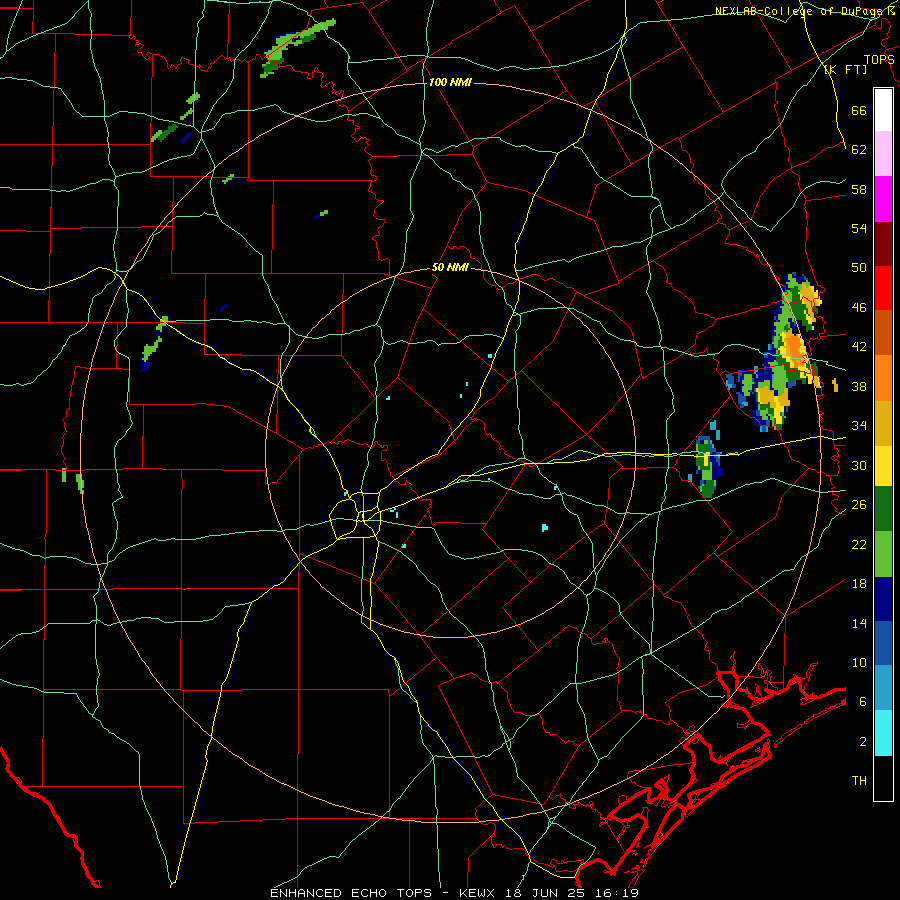The image size is (900, 900).
Task: Click the isolated green cell on the yellow highway east
Action: click(707, 467)
